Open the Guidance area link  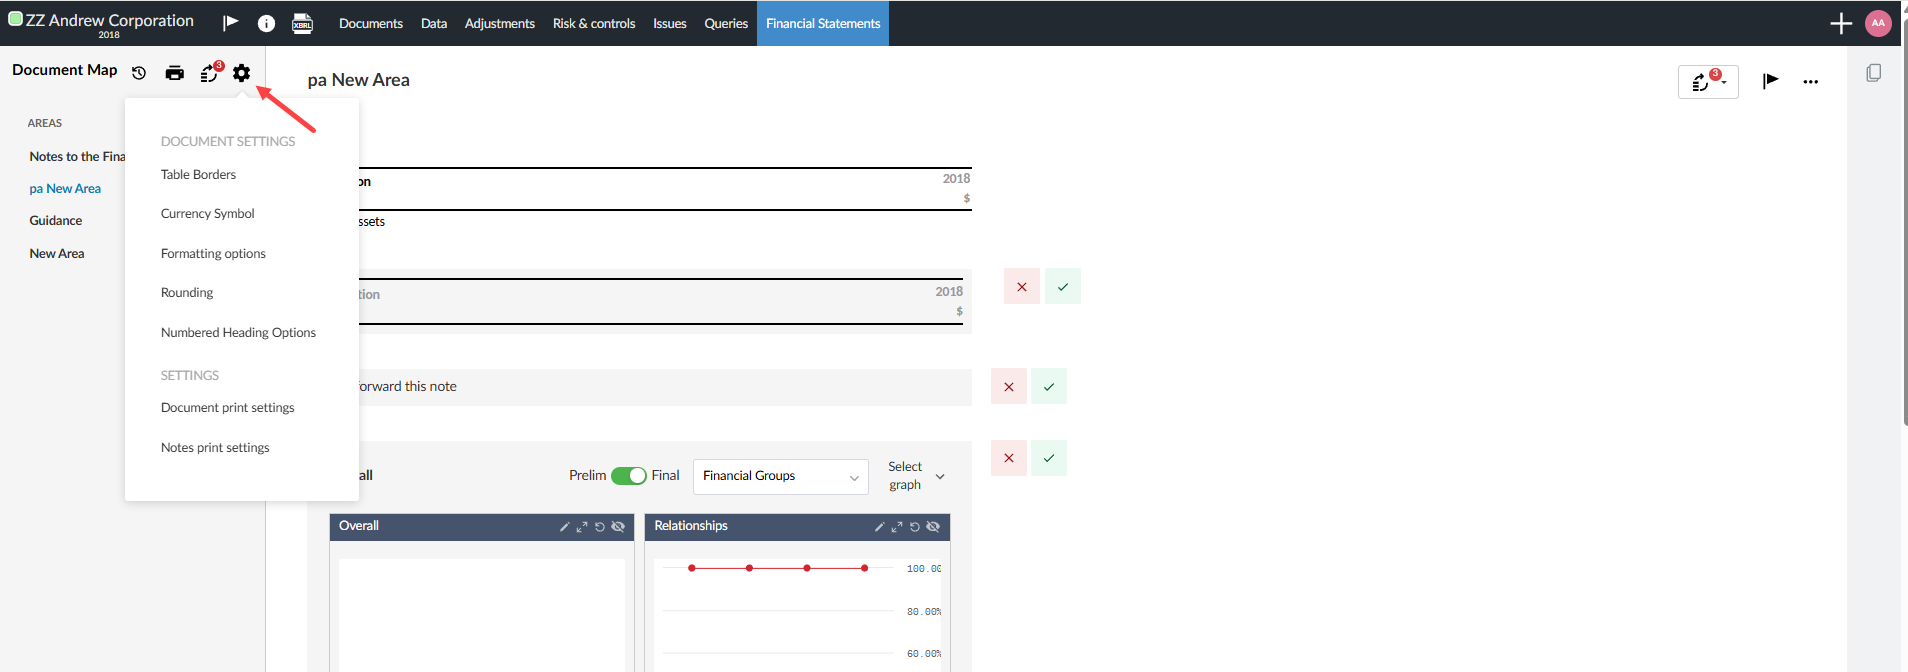click(x=56, y=221)
